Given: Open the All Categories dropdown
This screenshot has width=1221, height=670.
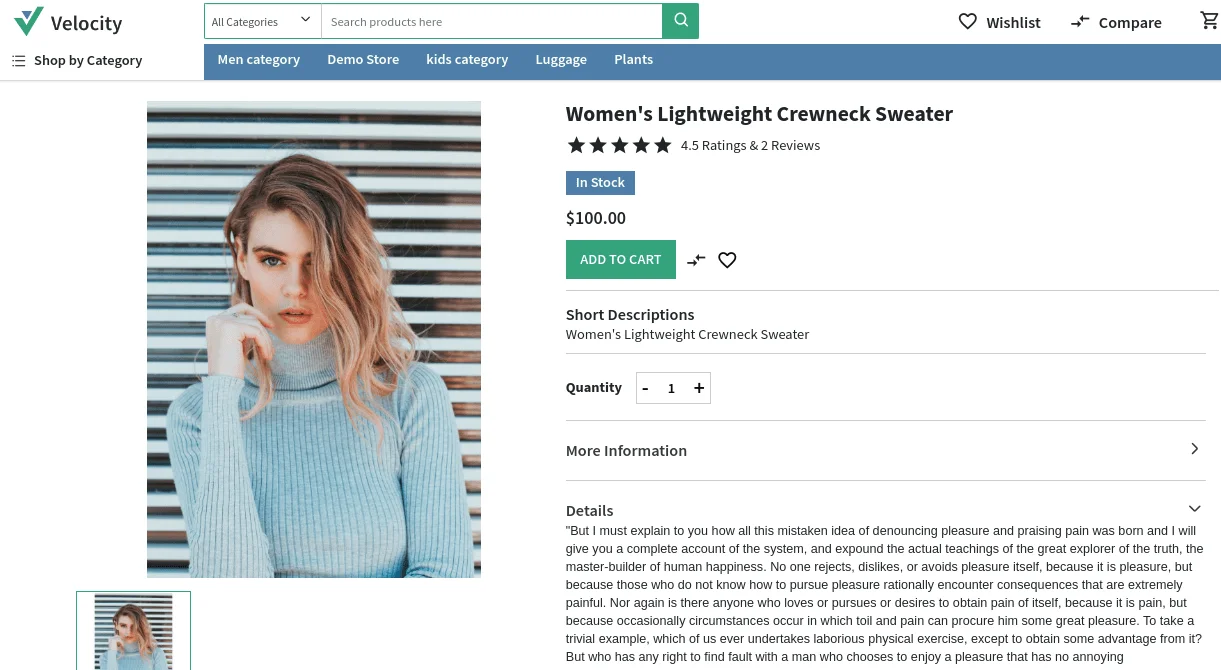Looking at the screenshot, I should coord(262,21).
